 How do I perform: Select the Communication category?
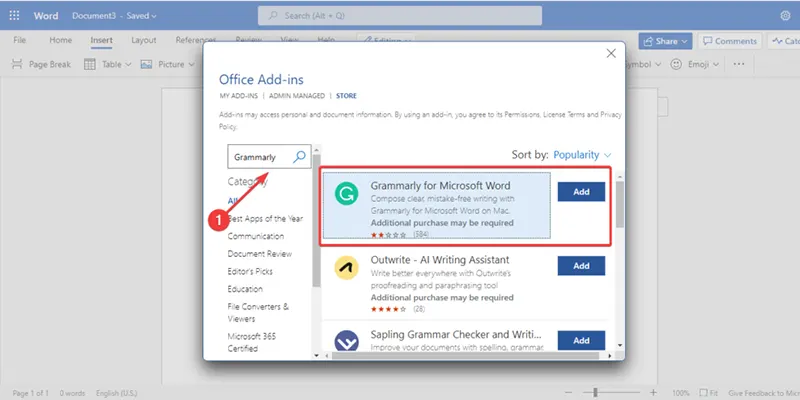tap(256, 236)
